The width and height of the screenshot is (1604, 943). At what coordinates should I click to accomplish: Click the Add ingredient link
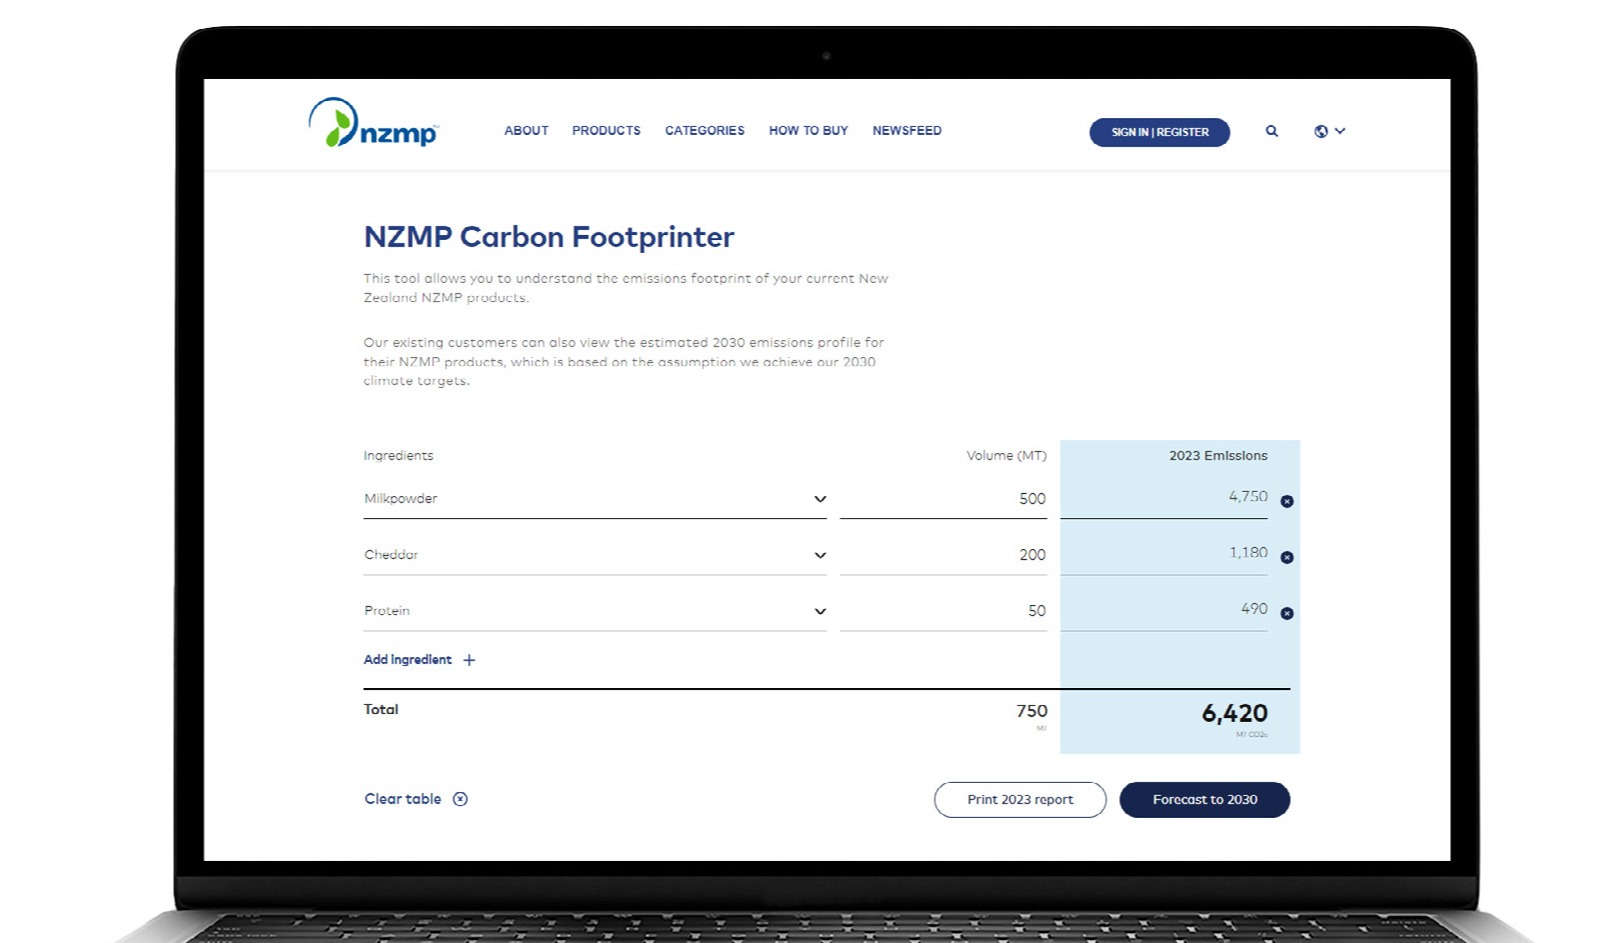point(408,660)
